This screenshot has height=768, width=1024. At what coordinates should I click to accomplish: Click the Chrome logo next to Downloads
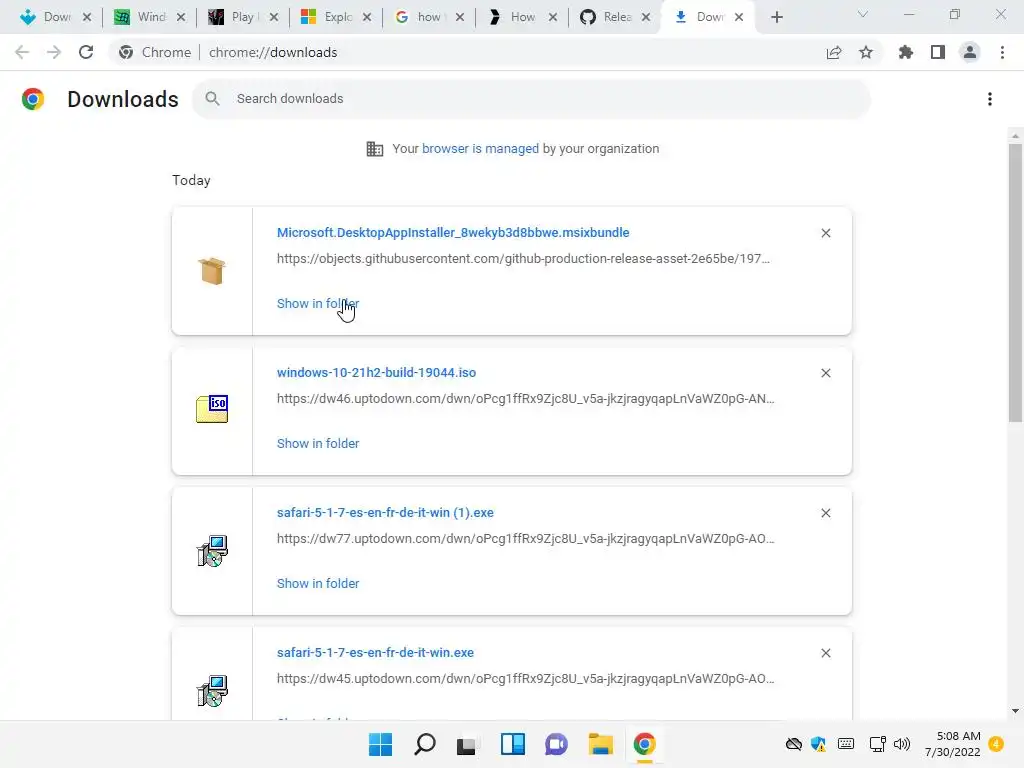33,99
